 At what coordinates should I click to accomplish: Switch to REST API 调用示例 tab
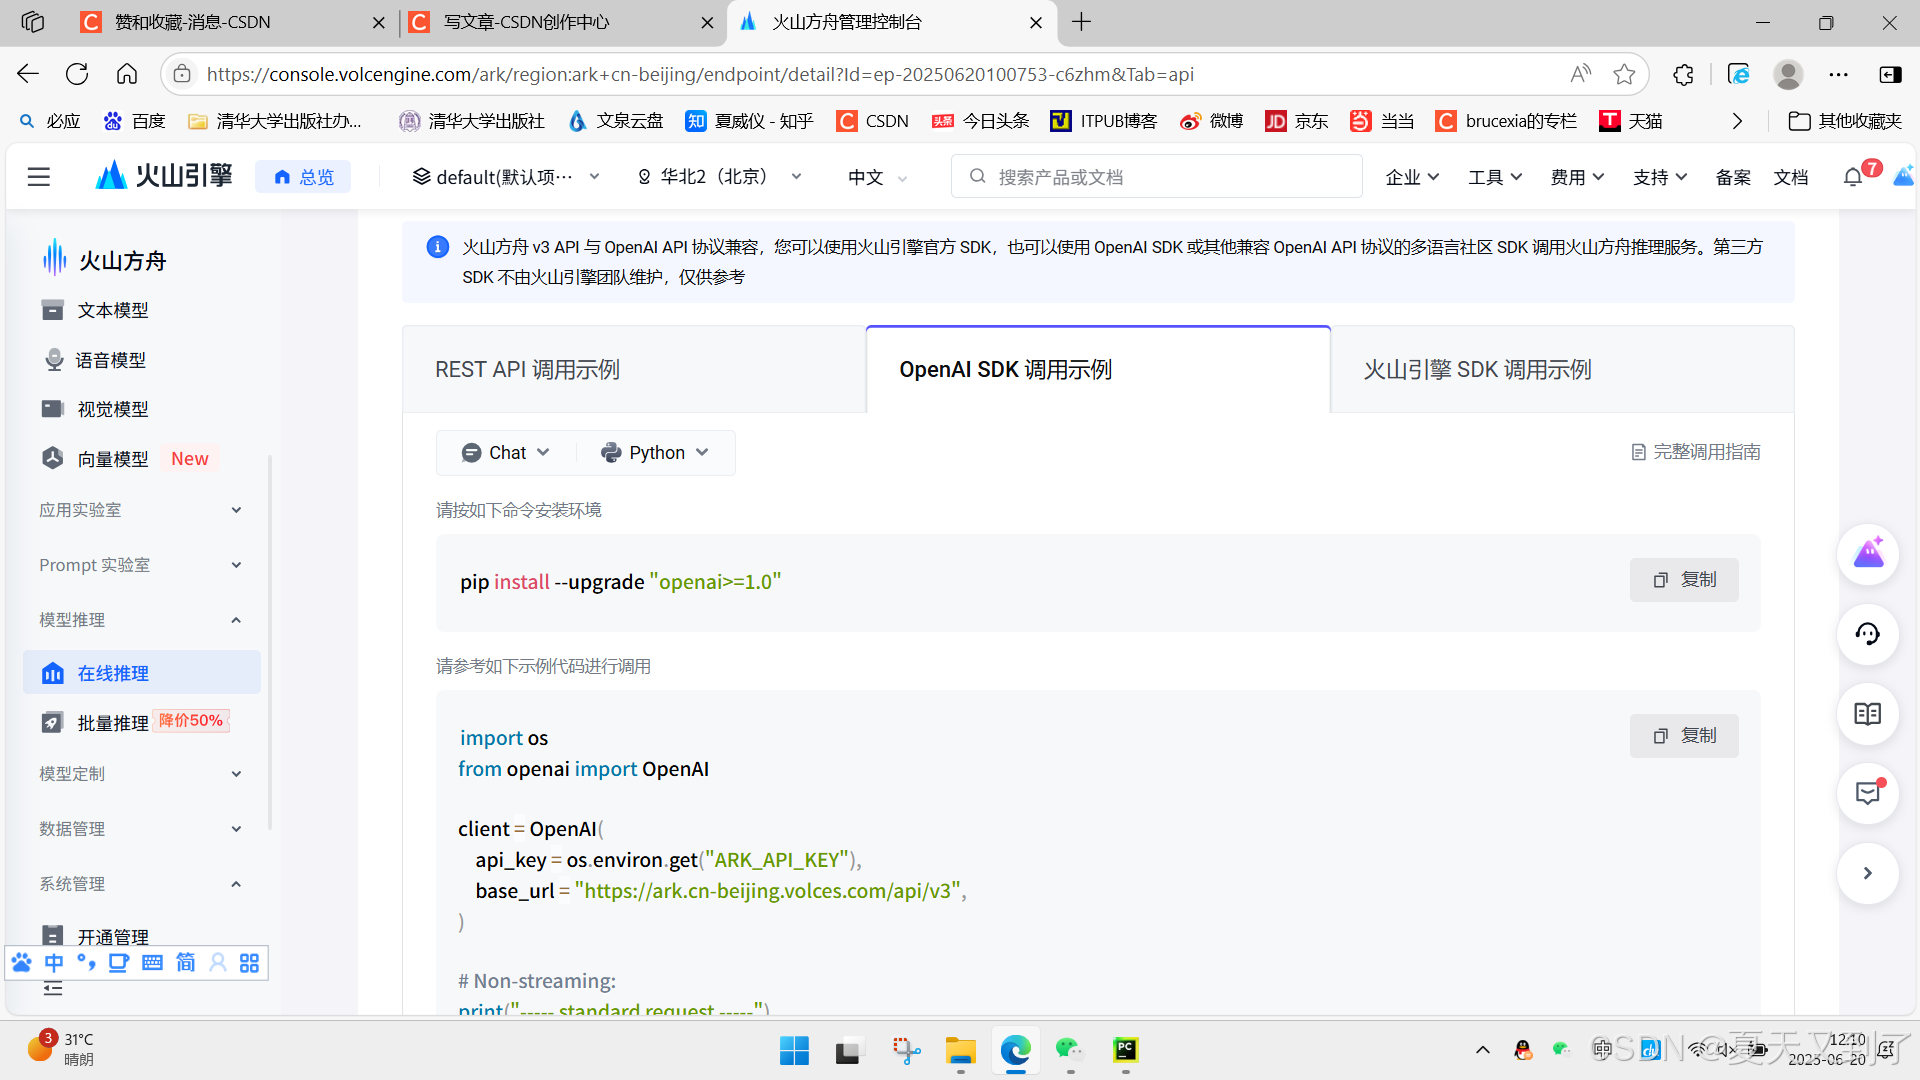528,370
